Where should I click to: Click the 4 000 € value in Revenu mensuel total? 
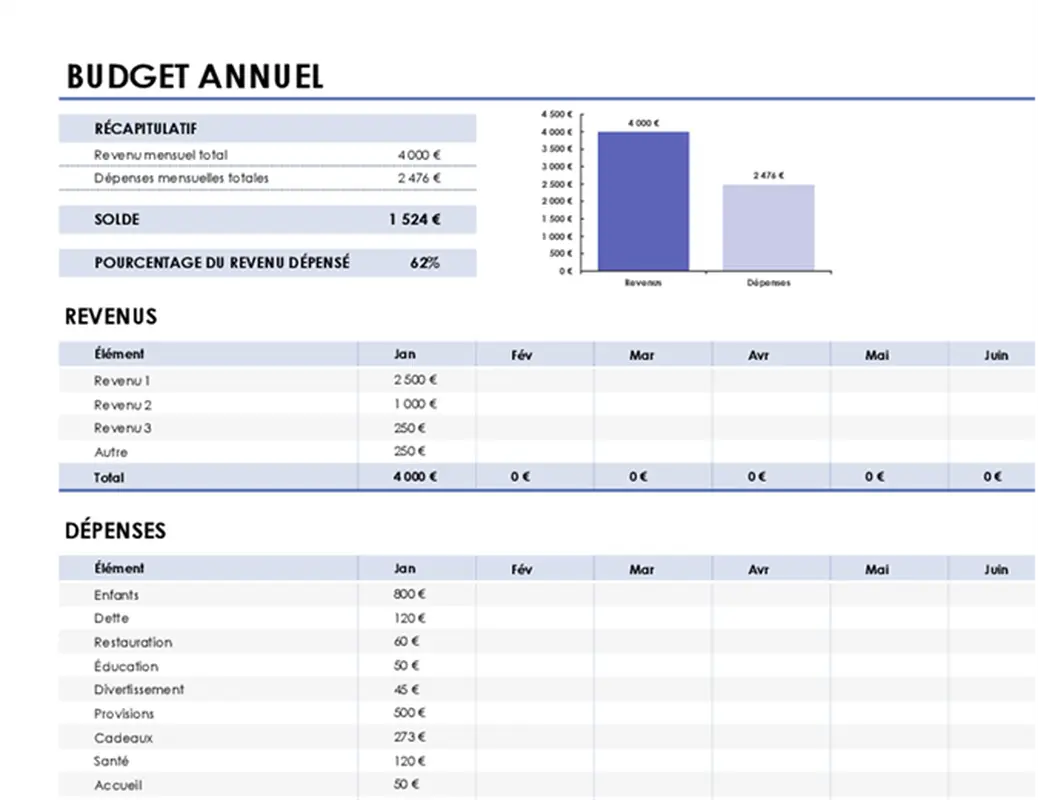420,155
